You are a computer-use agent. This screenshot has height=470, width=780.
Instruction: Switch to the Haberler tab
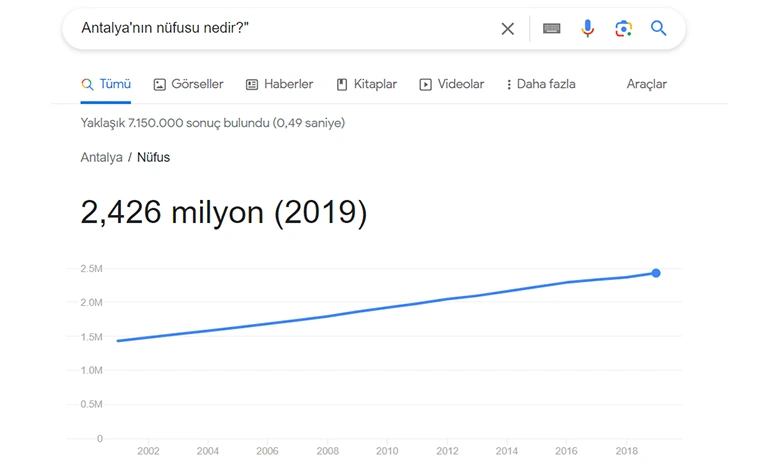[x=288, y=85]
